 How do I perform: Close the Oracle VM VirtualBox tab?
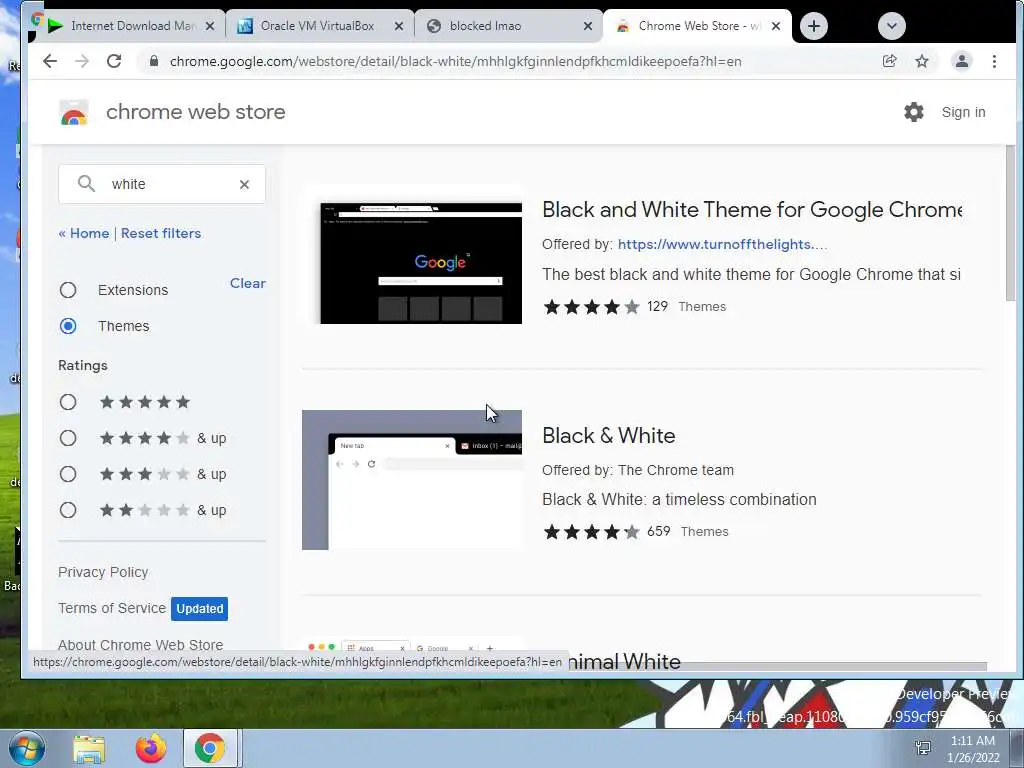(x=399, y=26)
